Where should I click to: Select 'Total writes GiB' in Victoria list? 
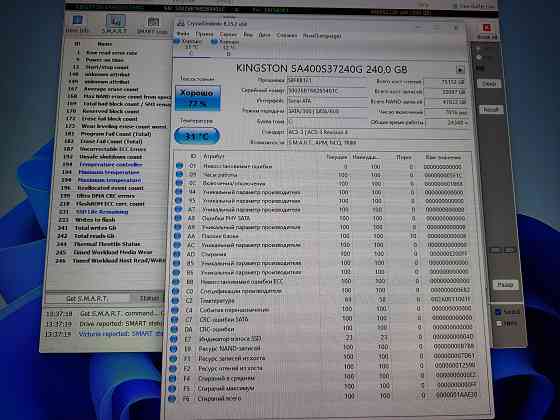[95, 228]
